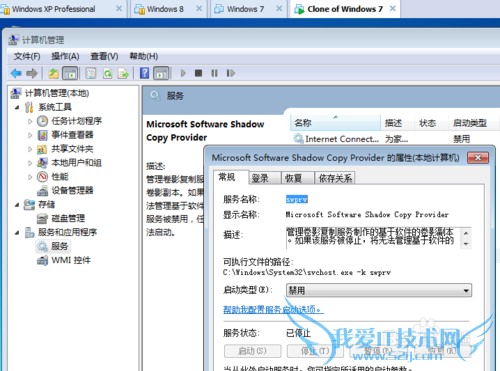This screenshot has width=500, height=371.
Task: Click the description box scroll down arrow
Action: point(466,244)
